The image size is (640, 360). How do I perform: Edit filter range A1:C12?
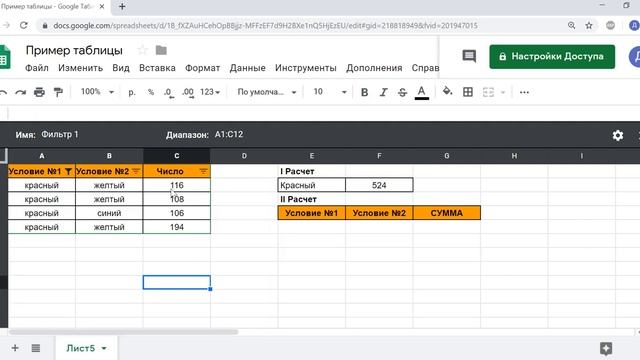click(229, 134)
